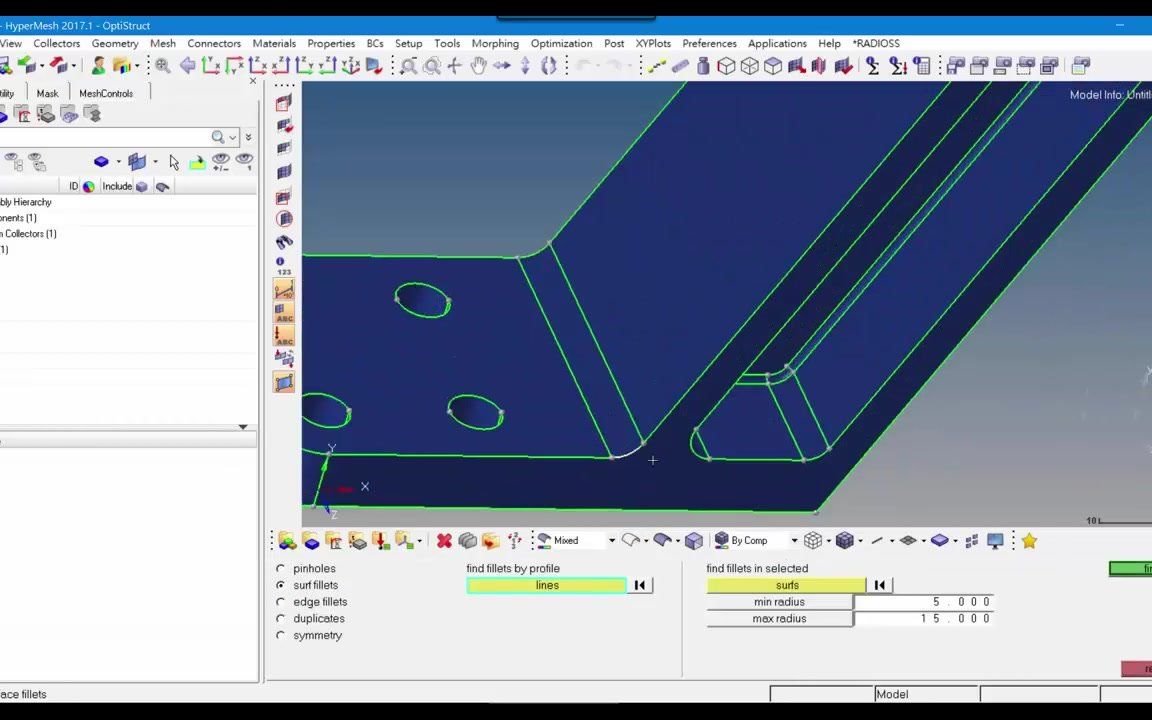Click the magnifying glass zoom icon
1152x720 pixels.
tap(161, 66)
